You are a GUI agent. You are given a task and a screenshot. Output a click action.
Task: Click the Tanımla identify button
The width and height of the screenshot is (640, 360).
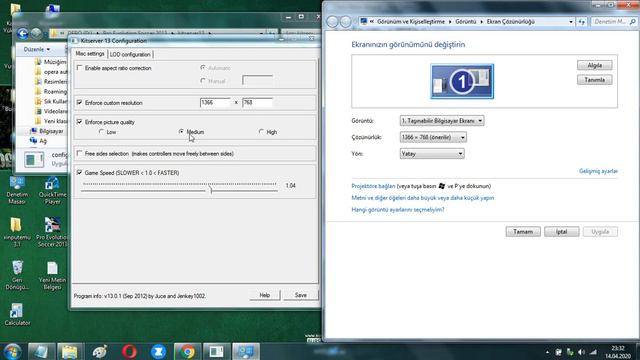coord(595,80)
